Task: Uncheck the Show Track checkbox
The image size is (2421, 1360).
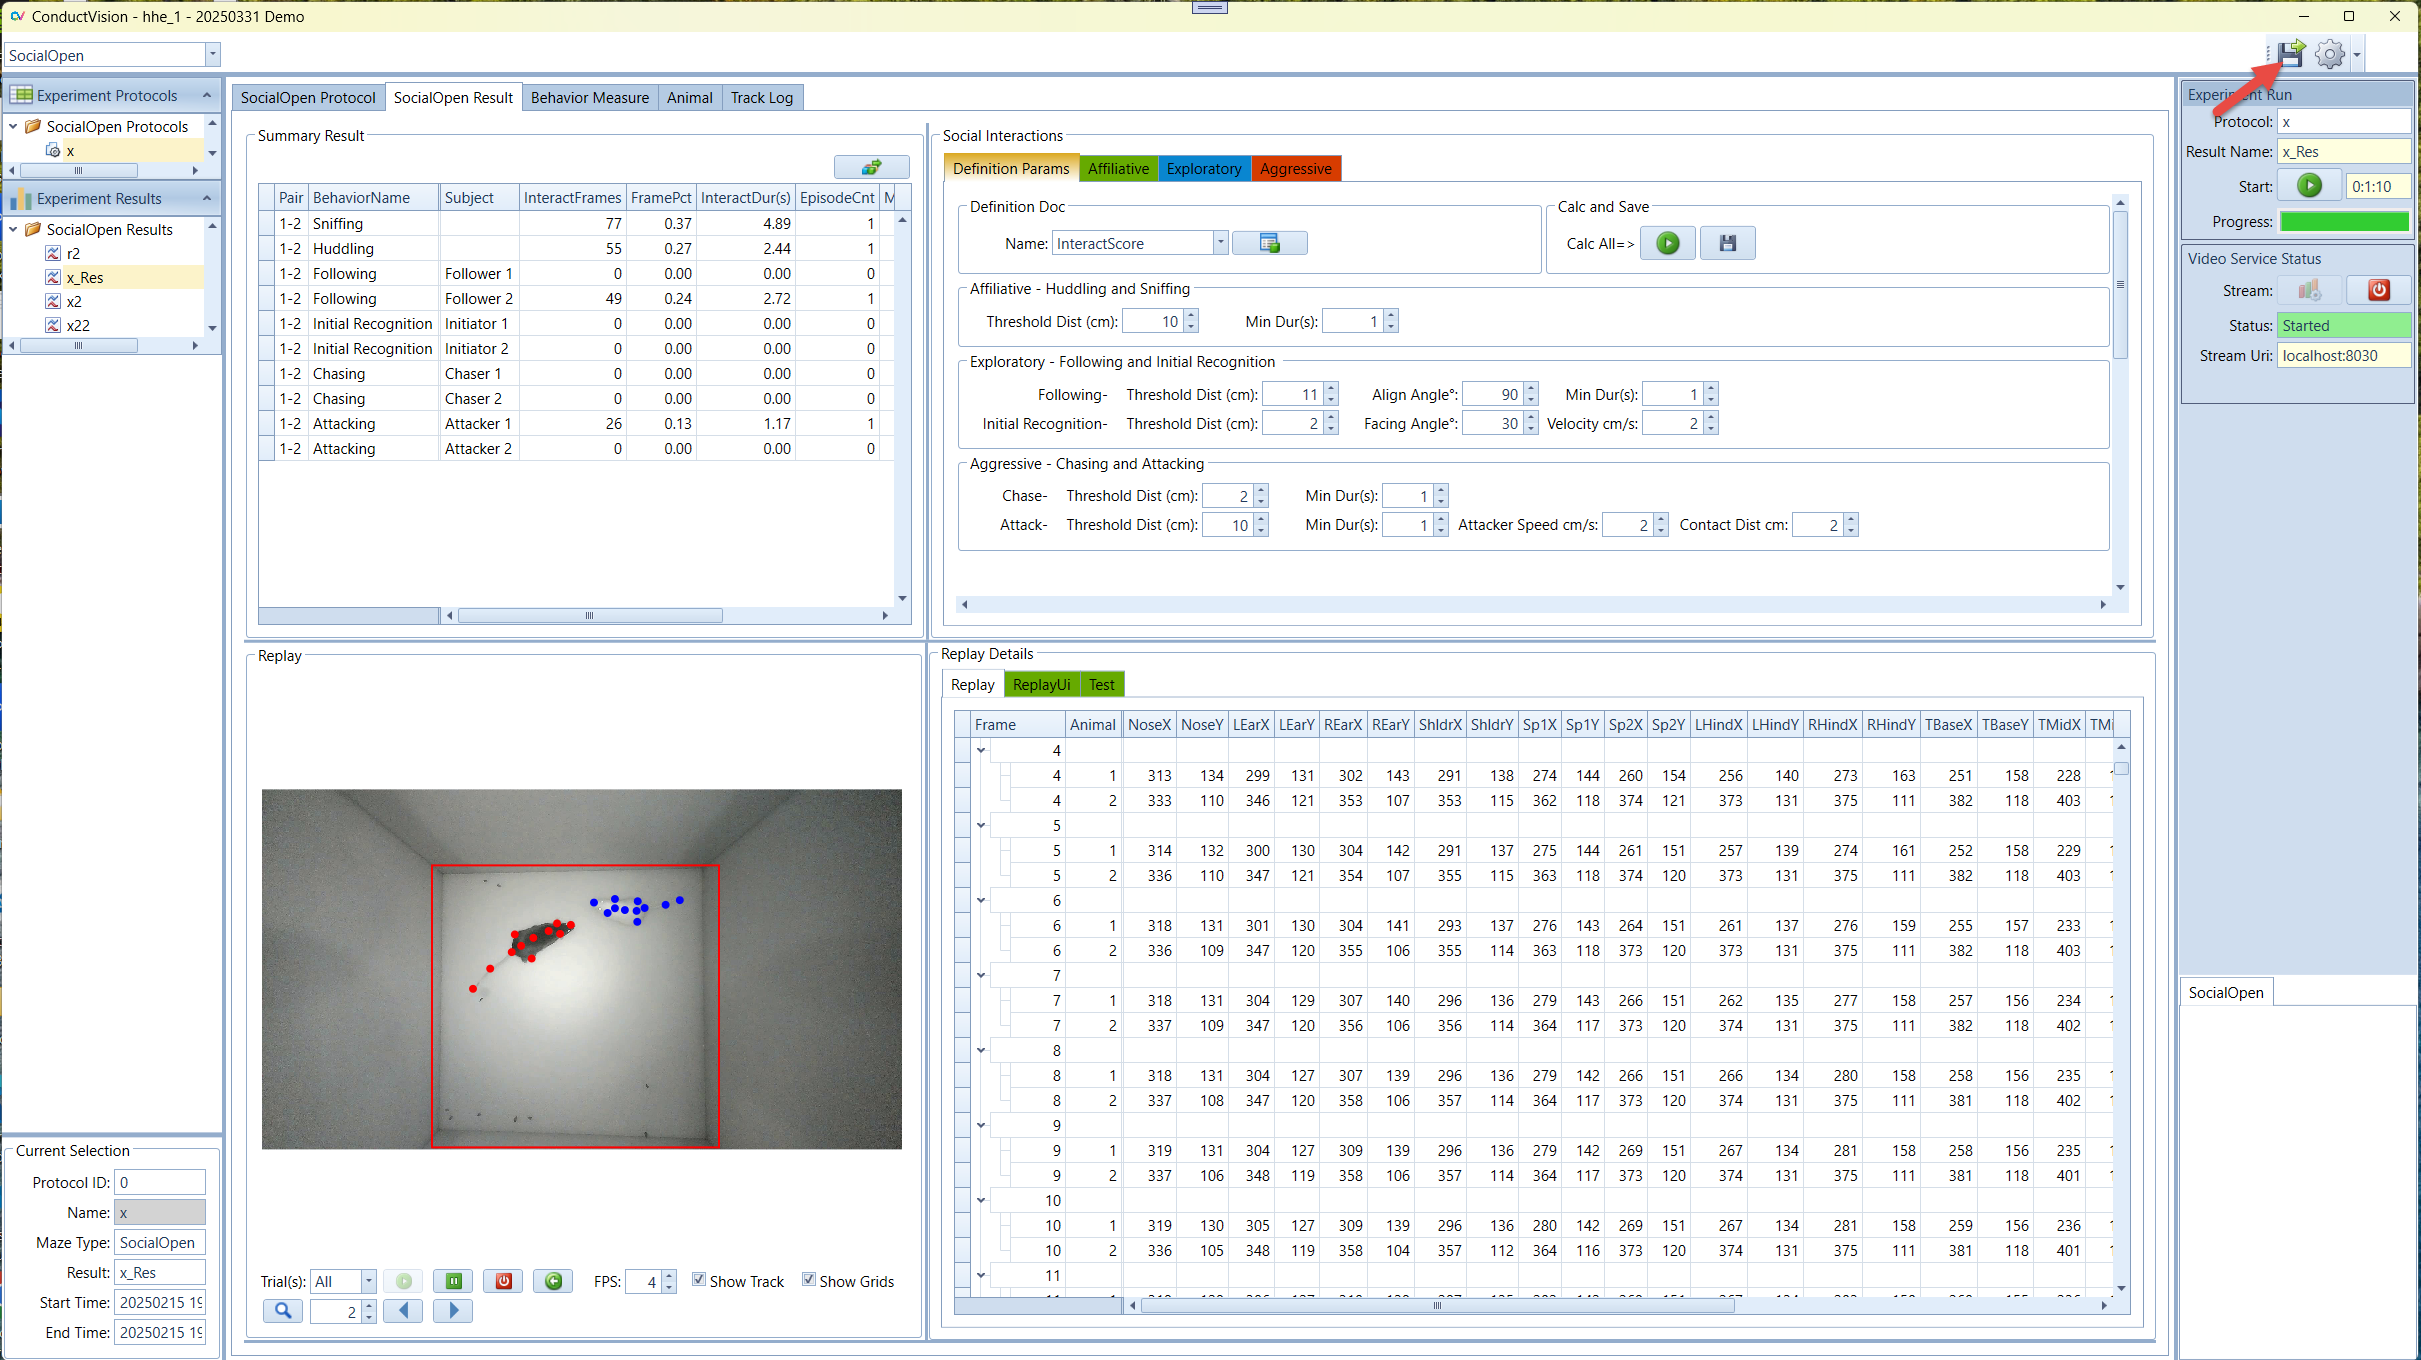Action: pos(699,1280)
